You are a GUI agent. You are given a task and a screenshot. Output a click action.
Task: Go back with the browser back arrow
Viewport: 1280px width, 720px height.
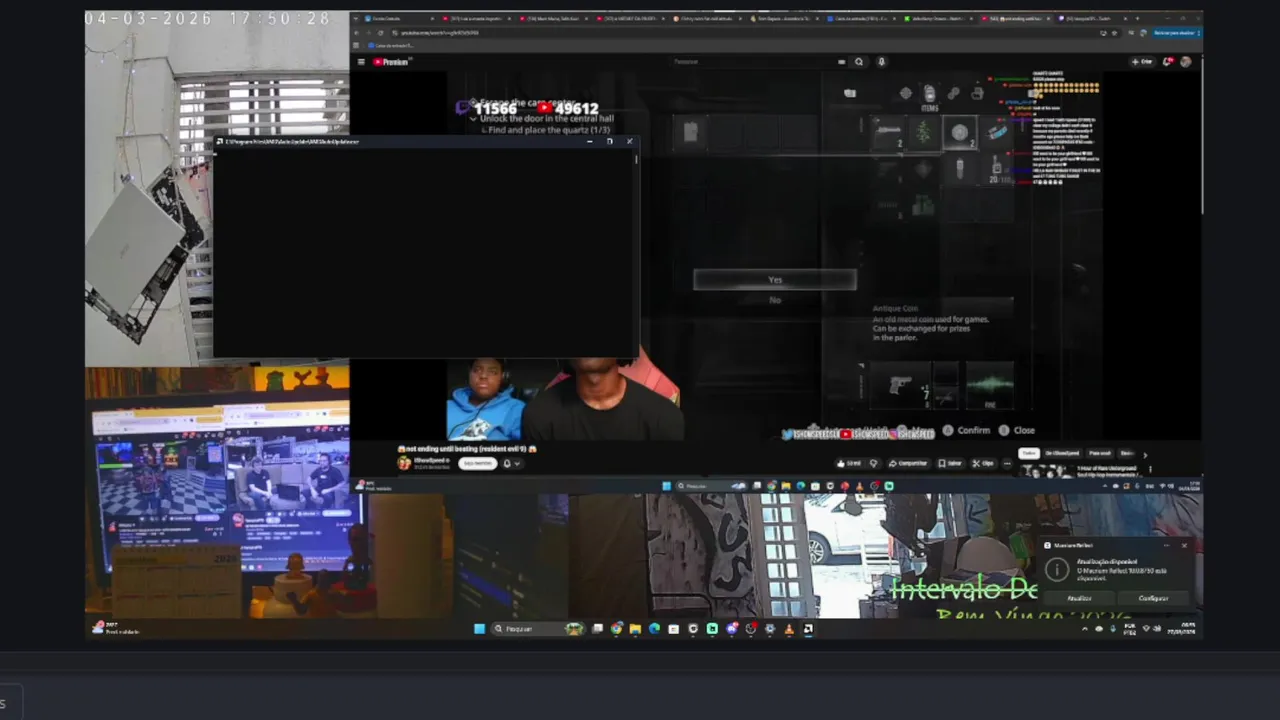click(355, 33)
